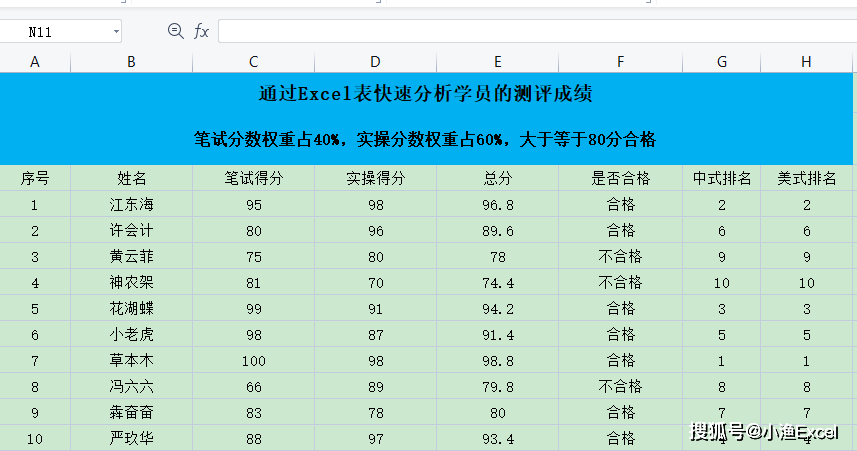The image size is (857, 451).
Task: Click the name cell 许会计
Action: 131,231
